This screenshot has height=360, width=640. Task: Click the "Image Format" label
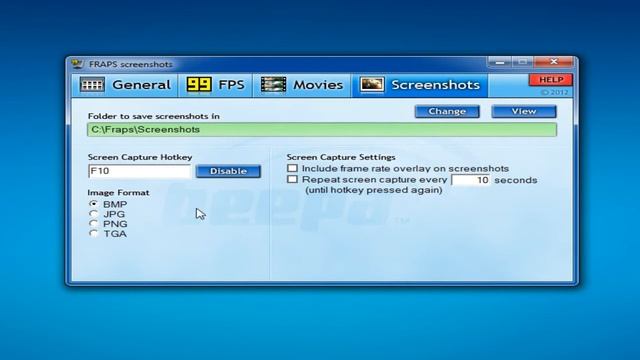tap(118, 193)
